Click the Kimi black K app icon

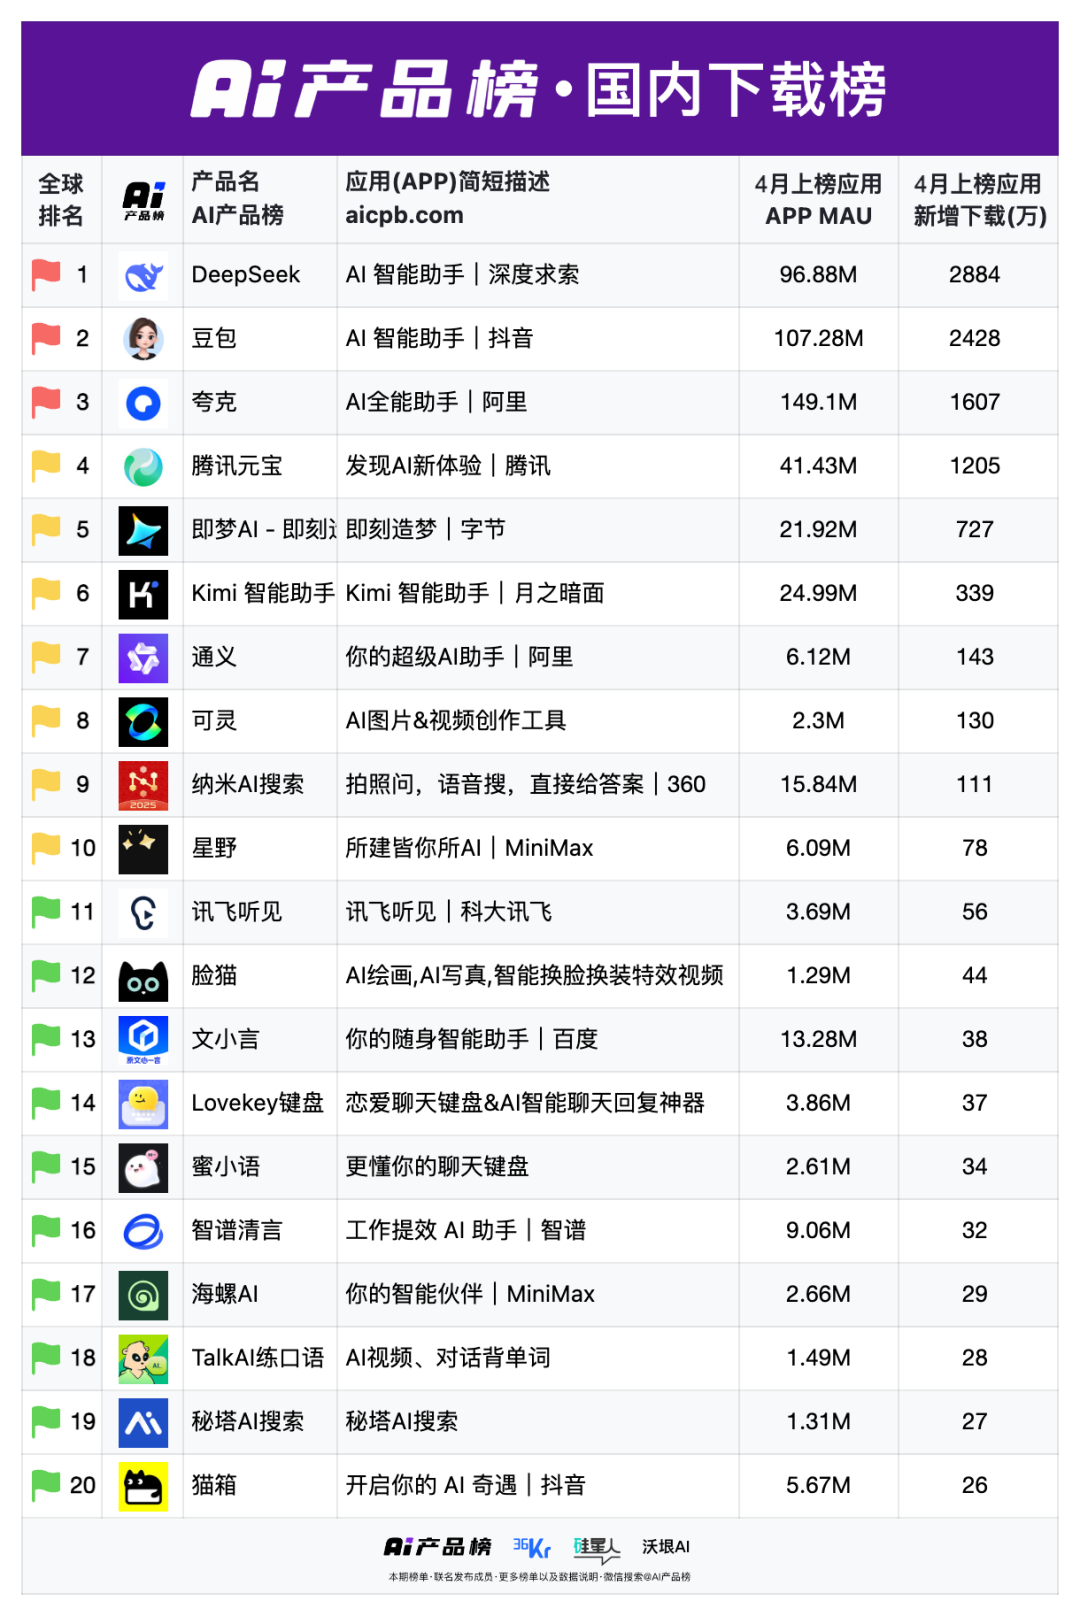[143, 594]
